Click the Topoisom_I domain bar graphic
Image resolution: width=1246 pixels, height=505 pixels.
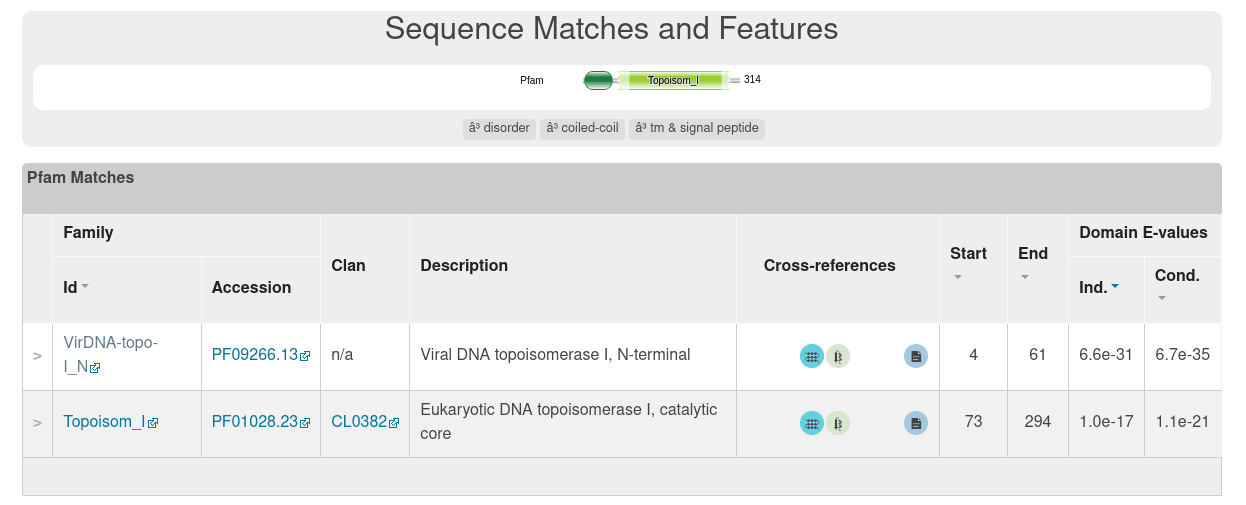point(671,80)
